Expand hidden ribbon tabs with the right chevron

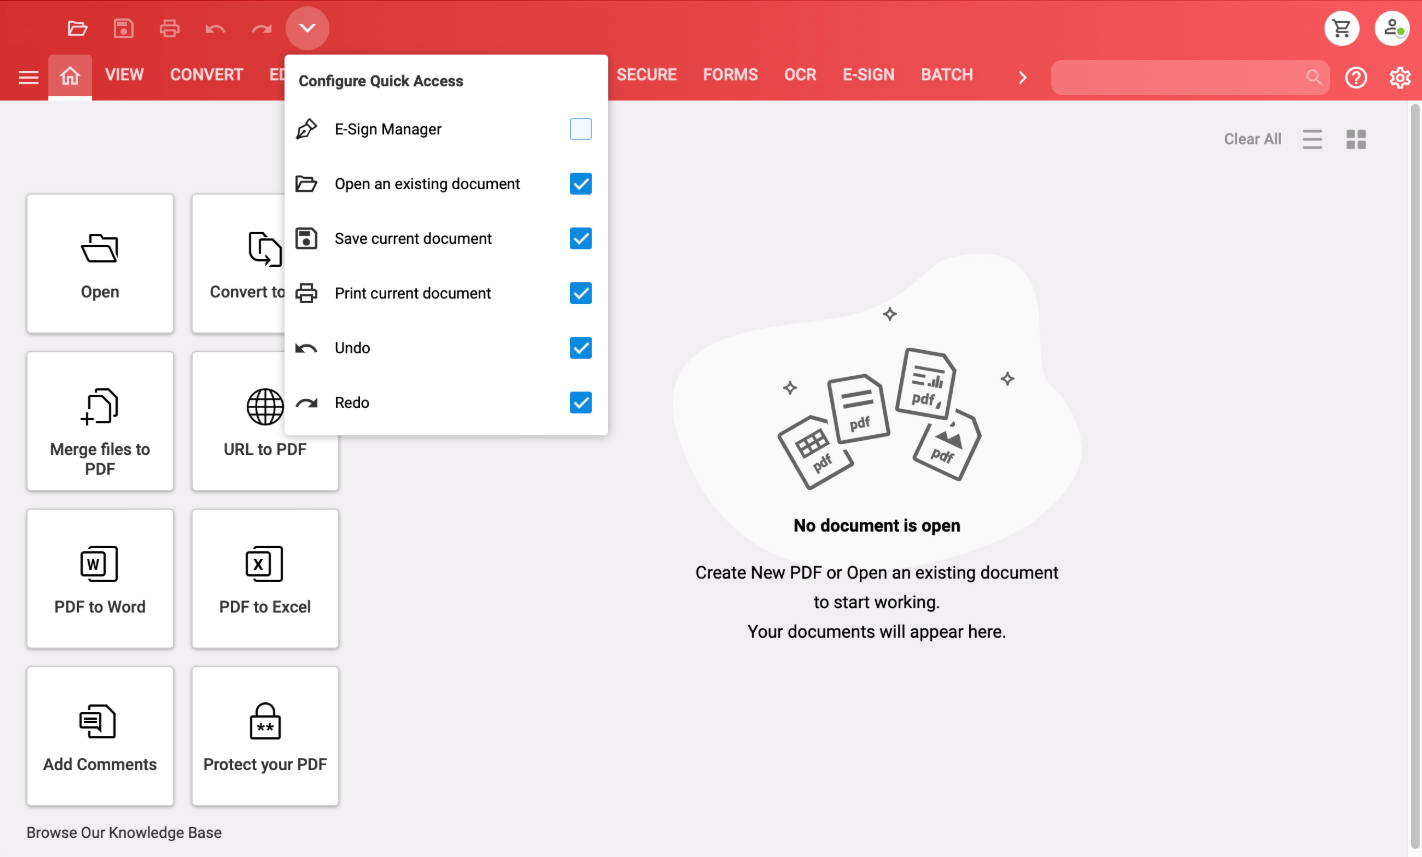click(x=1022, y=76)
